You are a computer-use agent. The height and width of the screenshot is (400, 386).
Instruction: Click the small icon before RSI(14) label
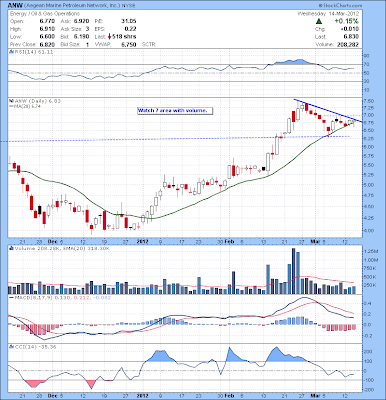pos(11,52)
